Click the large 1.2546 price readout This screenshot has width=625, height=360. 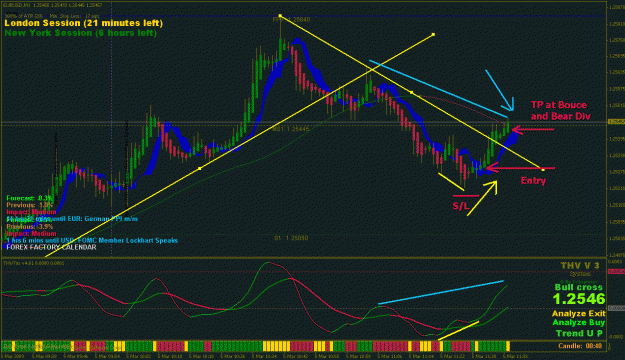(579, 299)
